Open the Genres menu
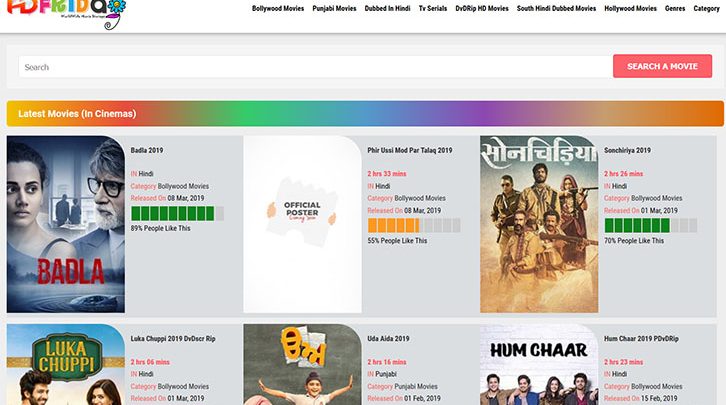 [675, 8]
